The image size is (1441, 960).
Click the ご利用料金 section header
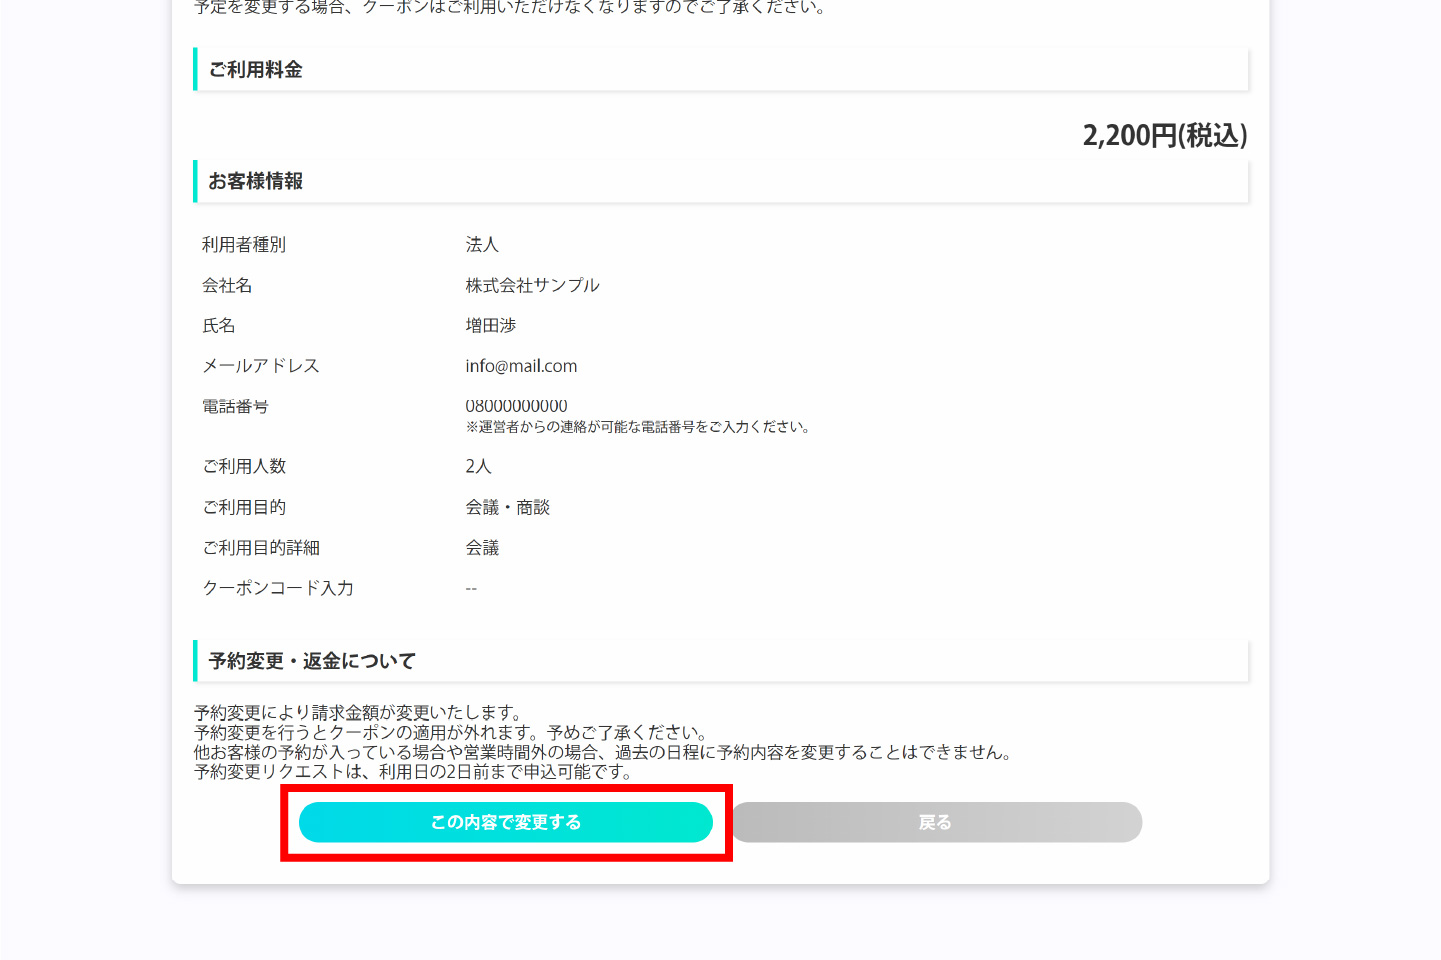pyautogui.click(x=255, y=70)
